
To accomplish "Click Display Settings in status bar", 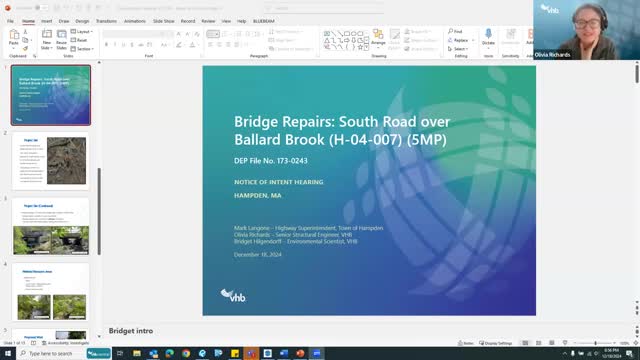I will click(x=496, y=343).
